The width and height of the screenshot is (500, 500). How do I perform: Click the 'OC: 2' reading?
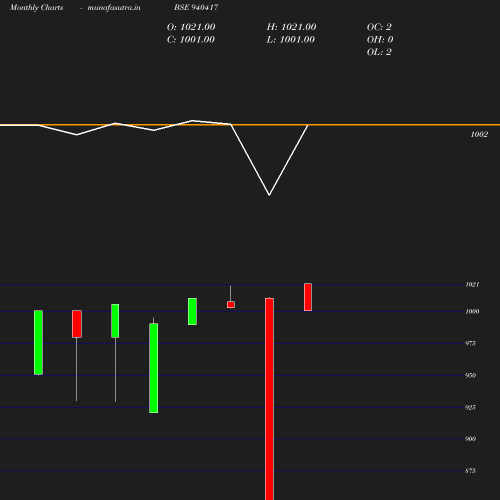[x=379, y=27]
